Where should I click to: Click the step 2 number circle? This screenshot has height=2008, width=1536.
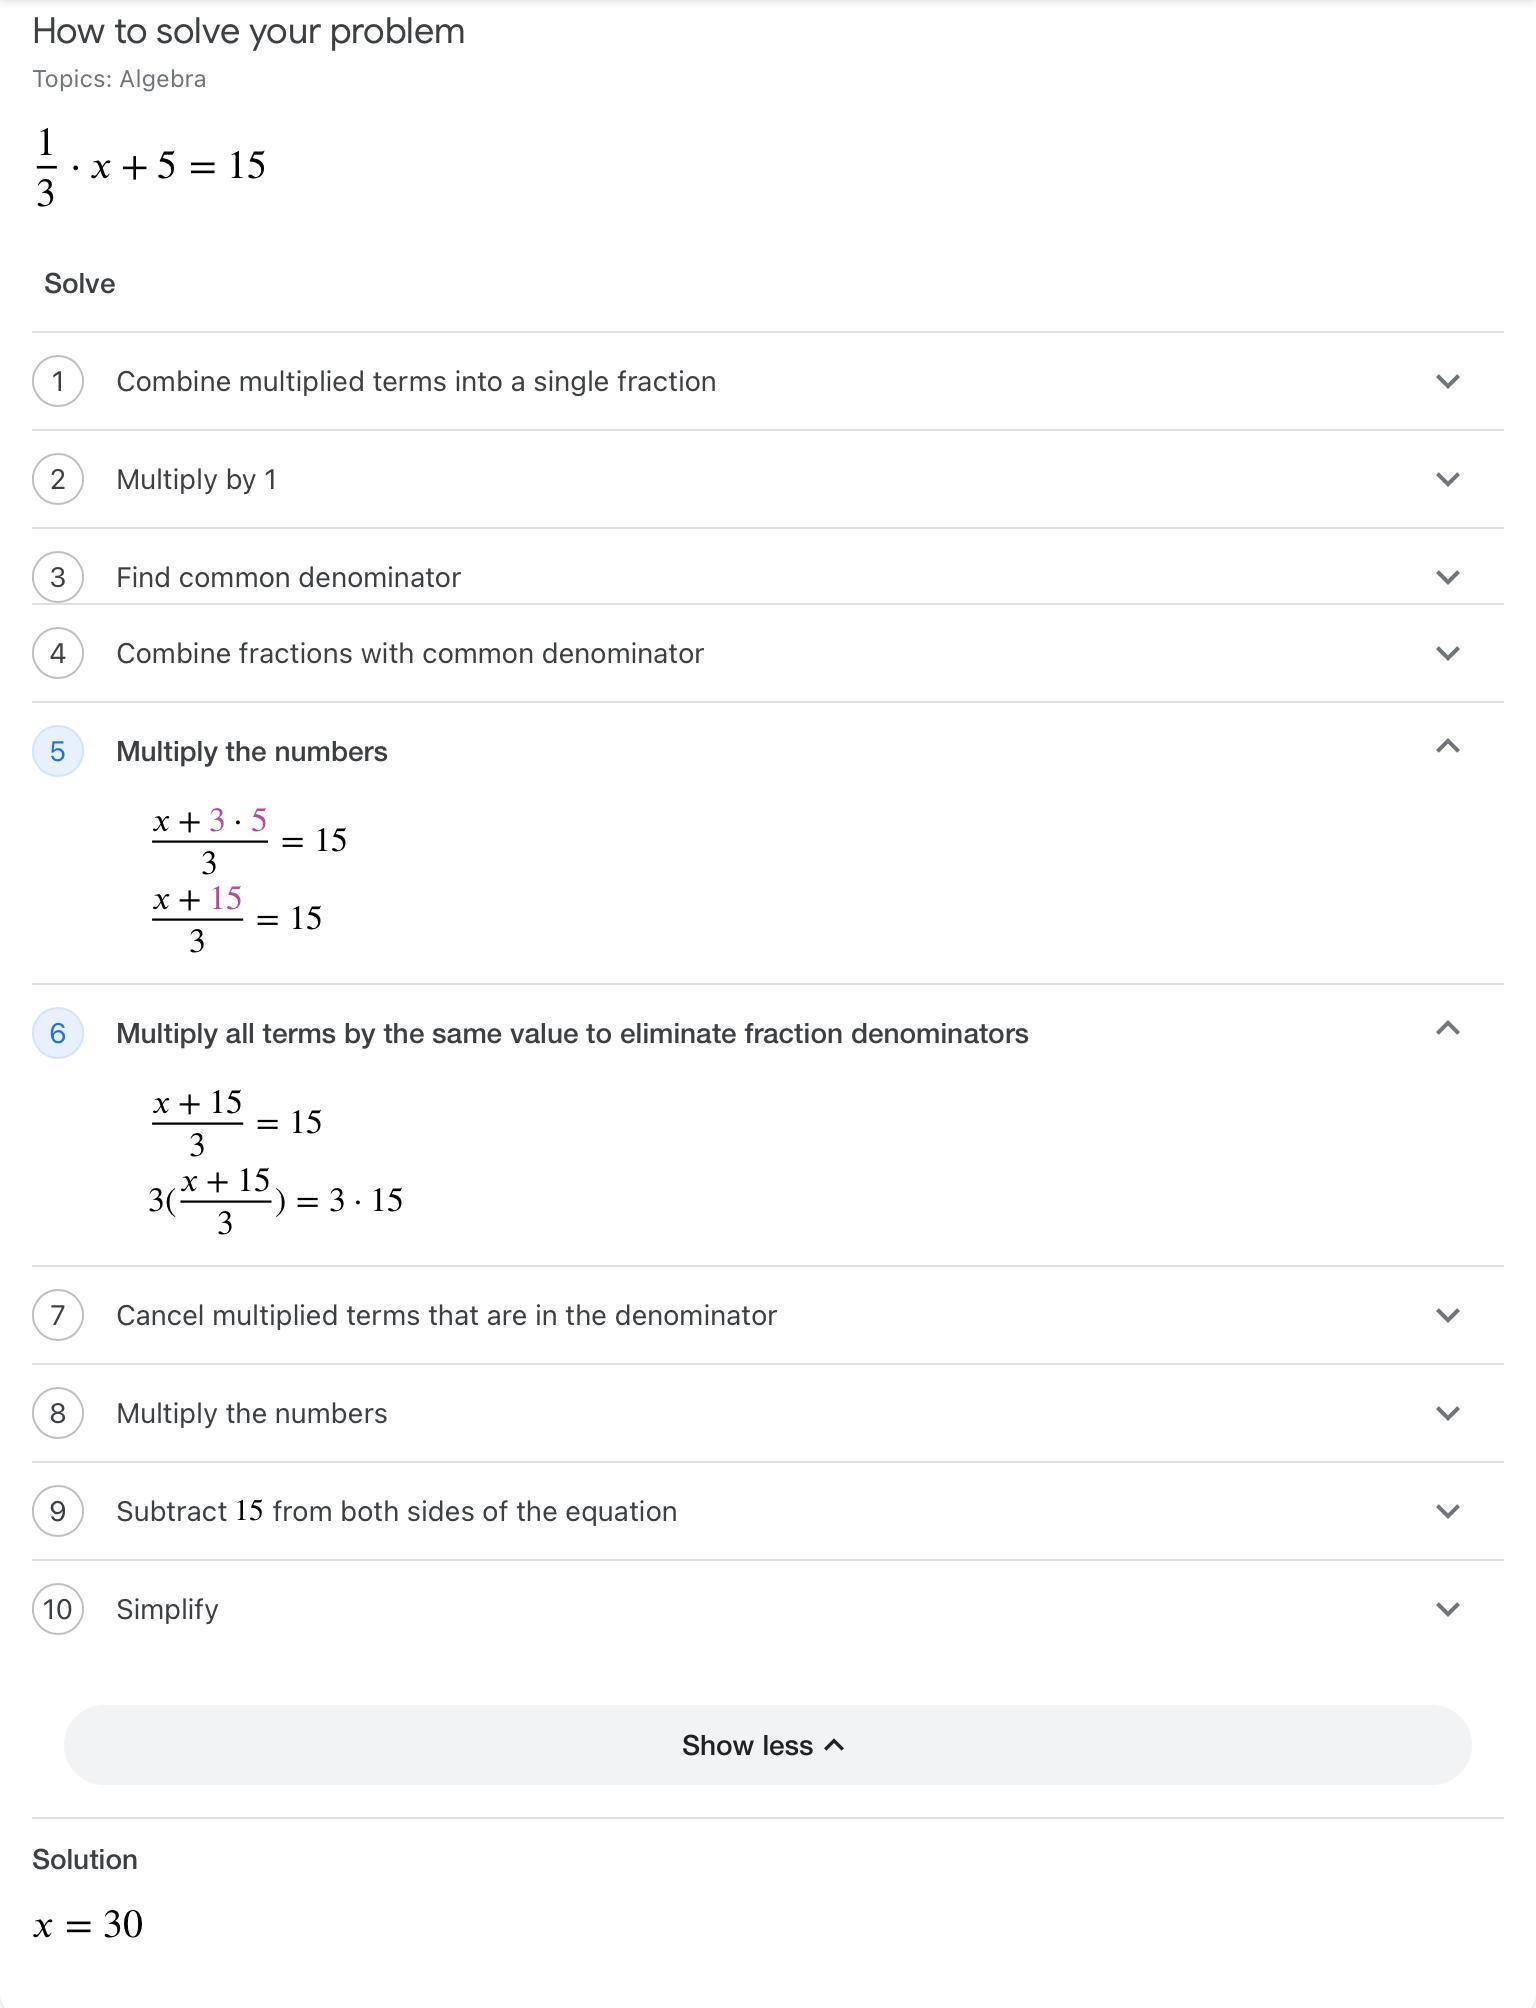click(58, 479)
